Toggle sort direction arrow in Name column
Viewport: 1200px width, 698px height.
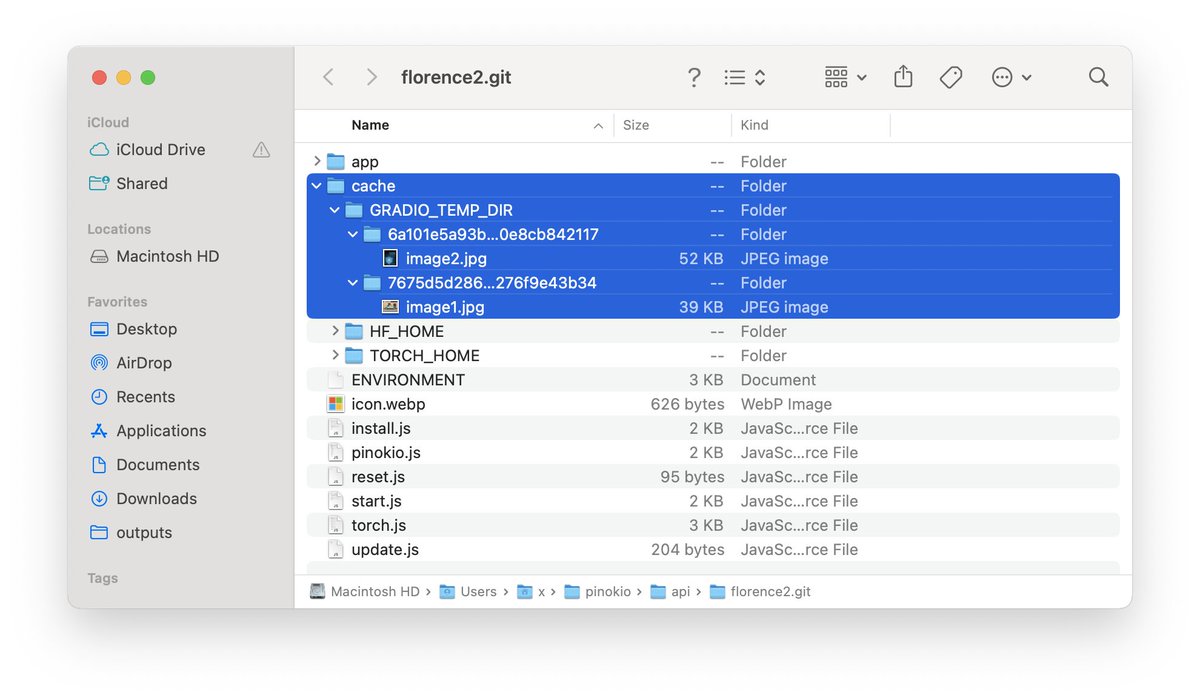[x=598, y=126]
